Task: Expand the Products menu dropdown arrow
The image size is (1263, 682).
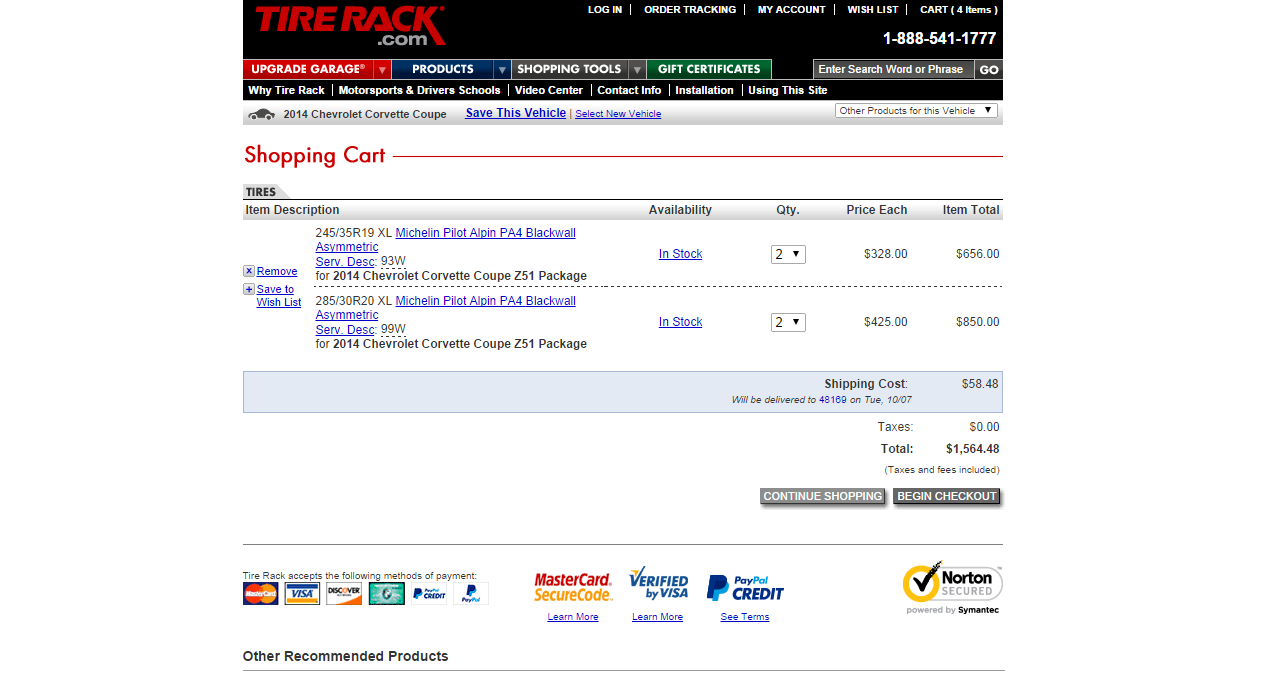Action: click(502, 70)
